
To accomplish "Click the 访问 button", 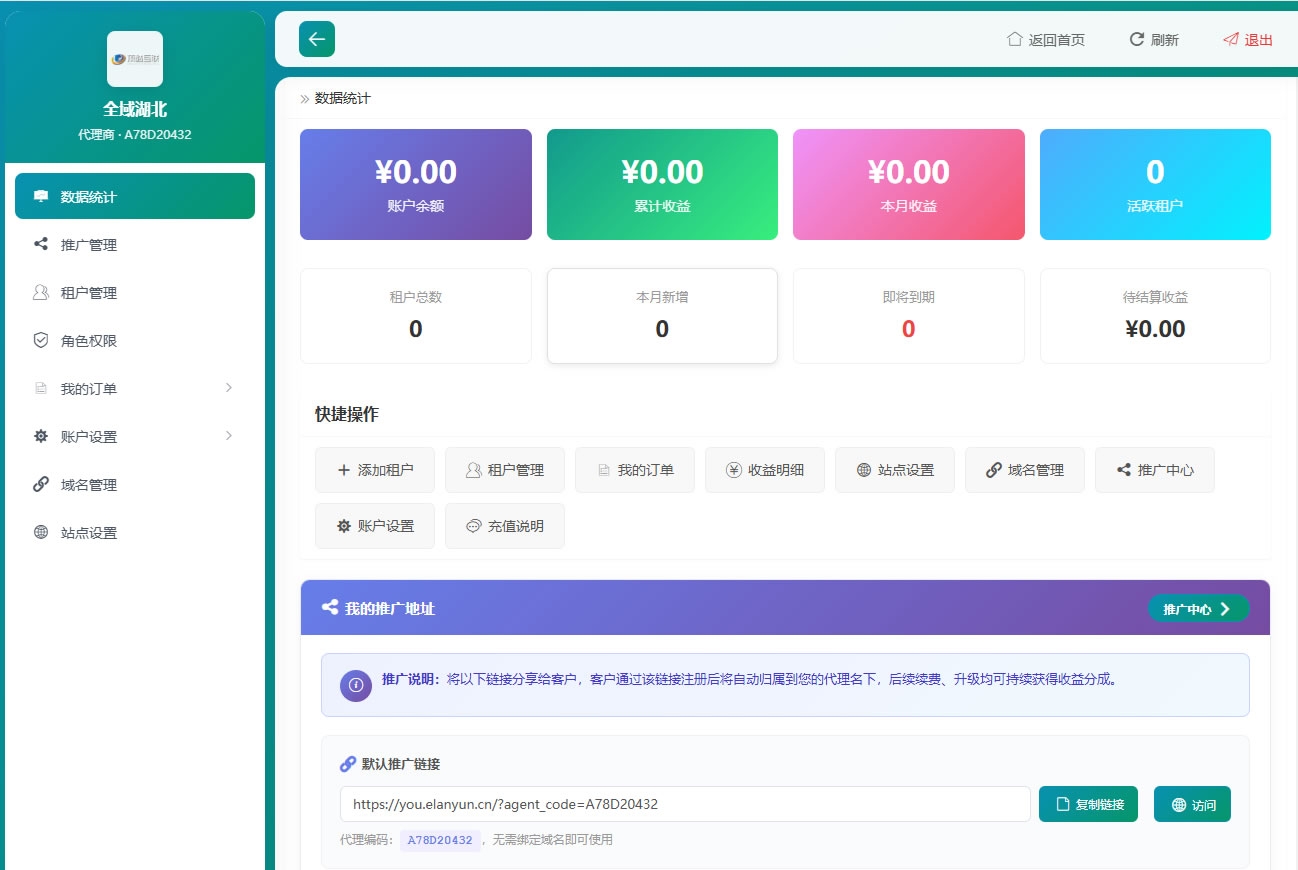I will click(x=1192, y=804).
